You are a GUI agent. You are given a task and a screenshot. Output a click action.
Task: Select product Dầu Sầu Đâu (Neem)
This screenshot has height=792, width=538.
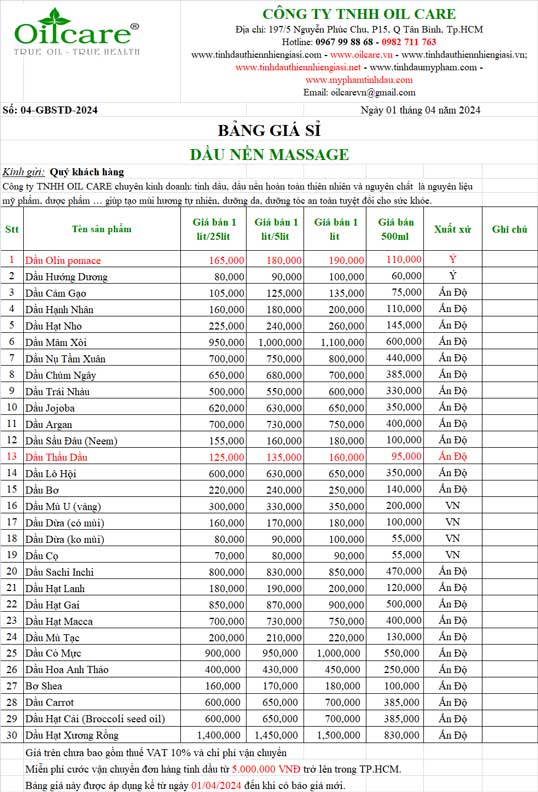click(x=71, y=441)
